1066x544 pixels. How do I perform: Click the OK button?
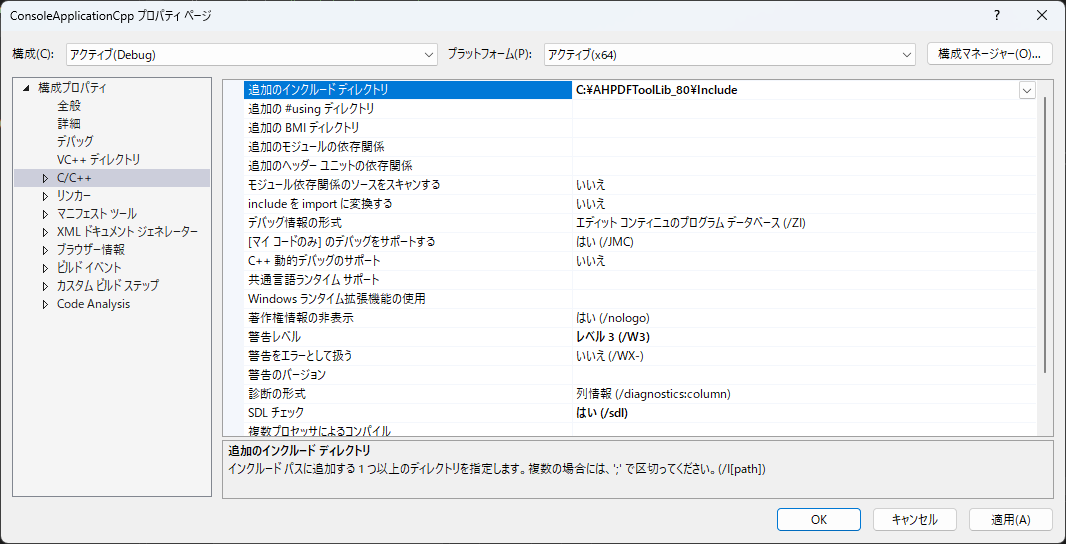pos(818,519)
